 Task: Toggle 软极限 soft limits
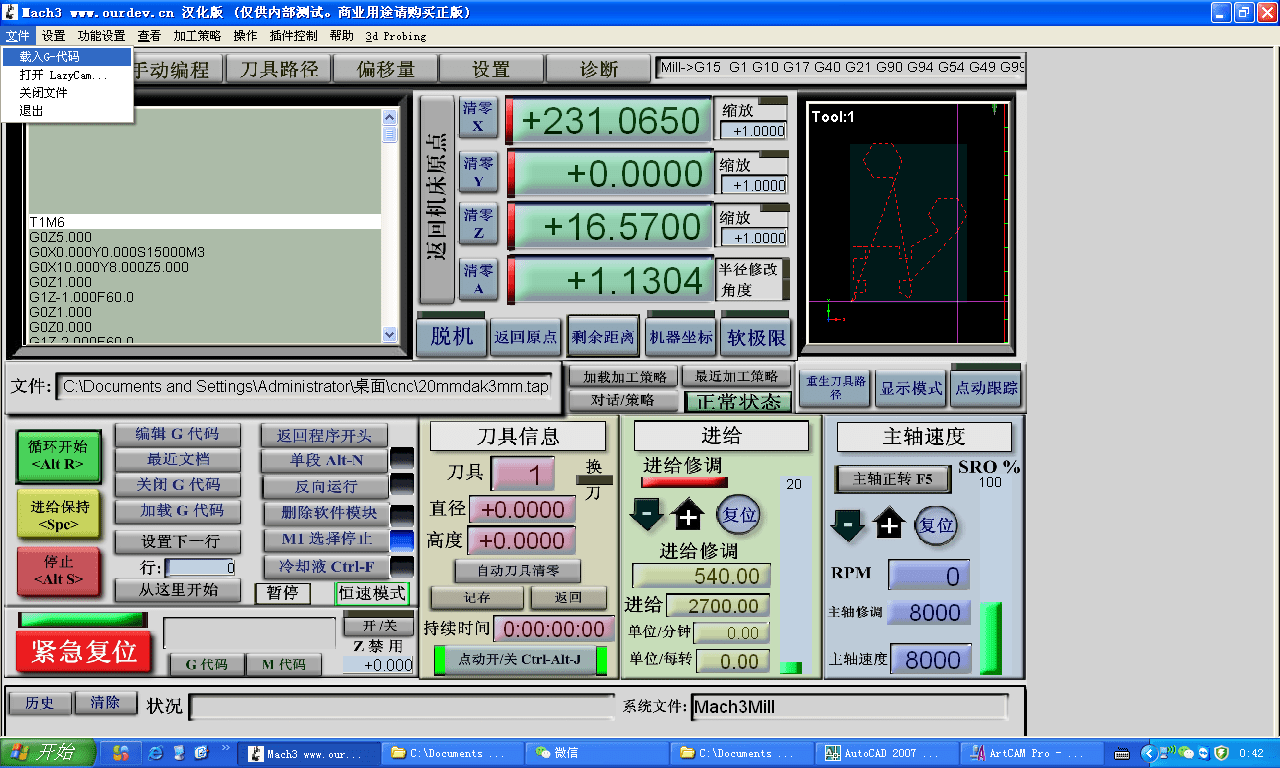point(756,337)
